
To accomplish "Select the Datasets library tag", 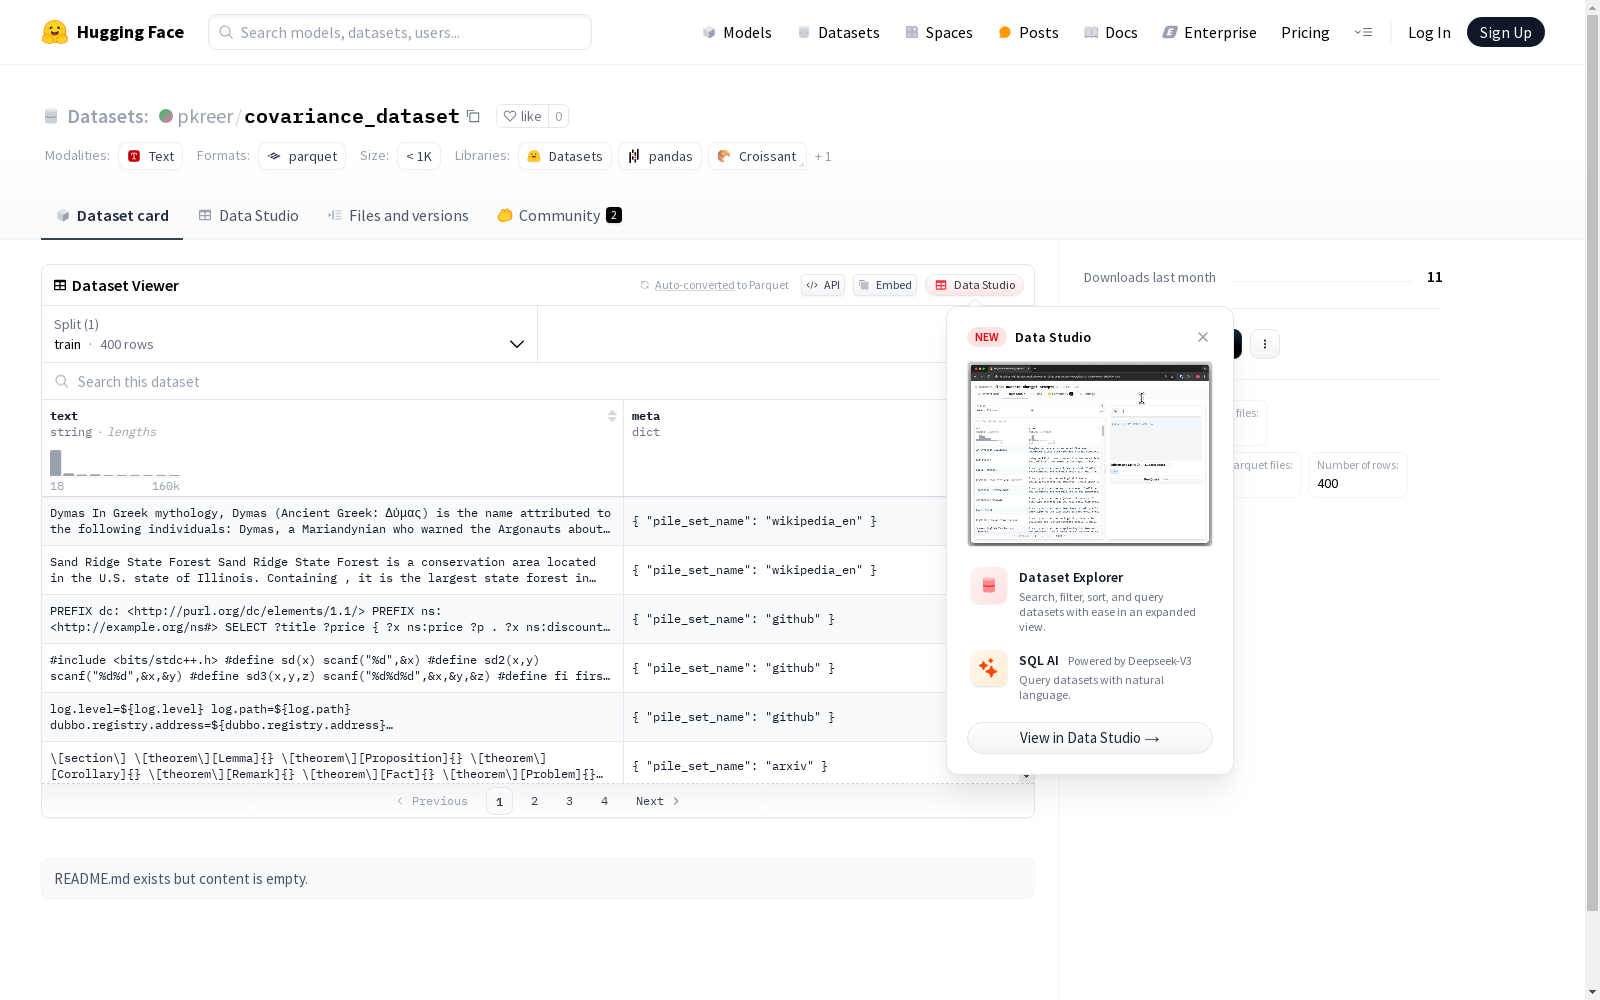I will 565,156.
